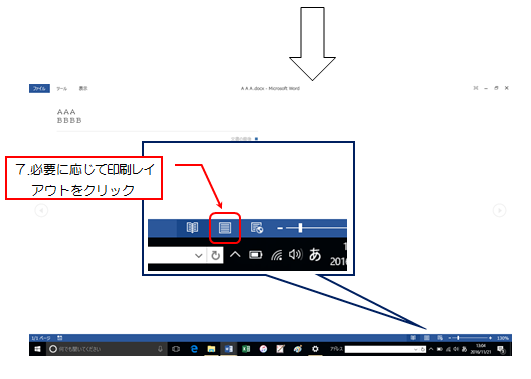Image resolution: width=531 pixels, height=379 pixels.
Task: Click the battery icon in the enlarged callout
Action: pos(256,255)
